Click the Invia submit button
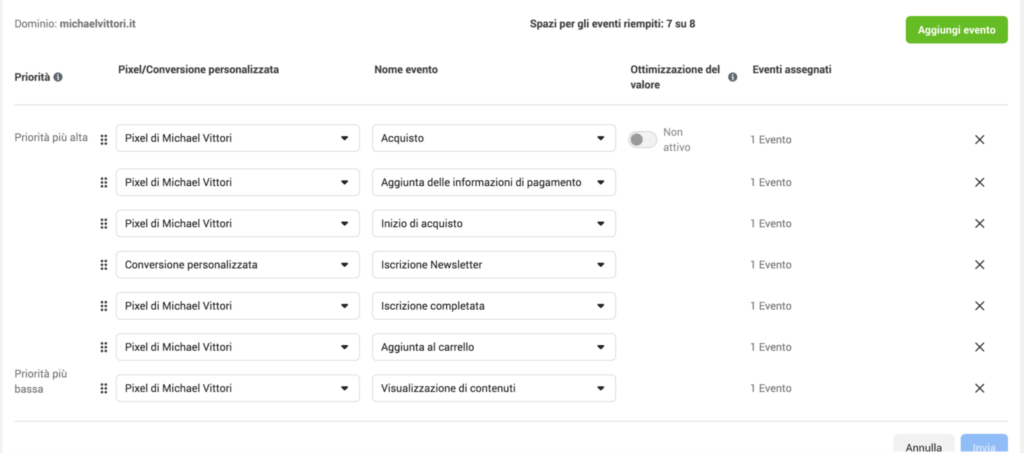Screen dimensions: 1024x453 pyautogui.click(x=984, y=445)
